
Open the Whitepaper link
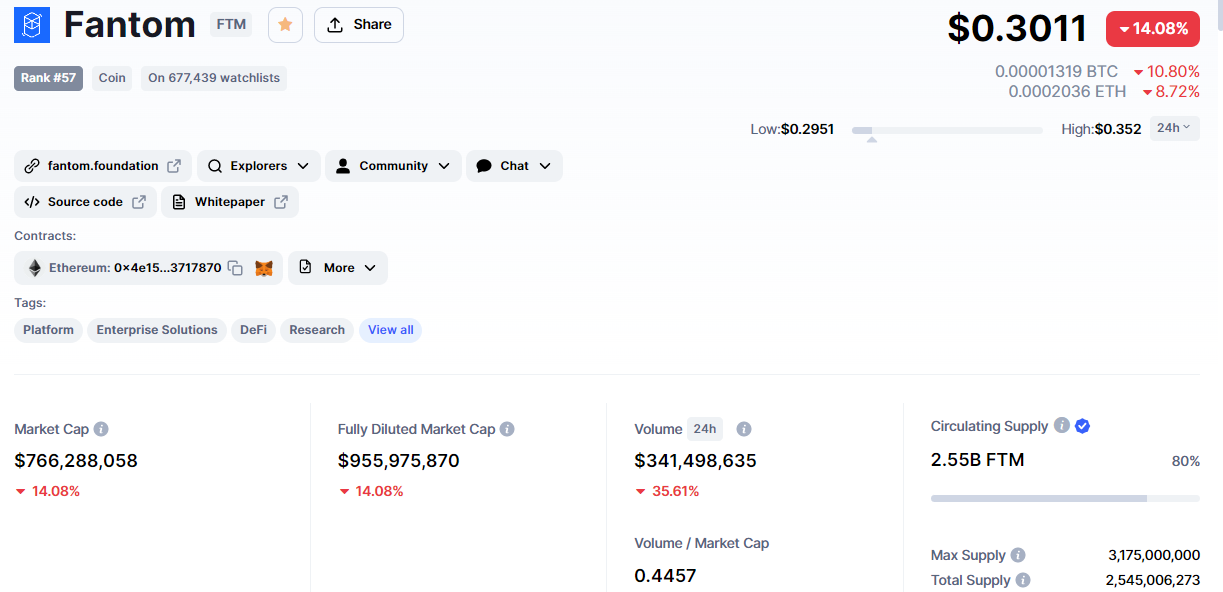230,202
